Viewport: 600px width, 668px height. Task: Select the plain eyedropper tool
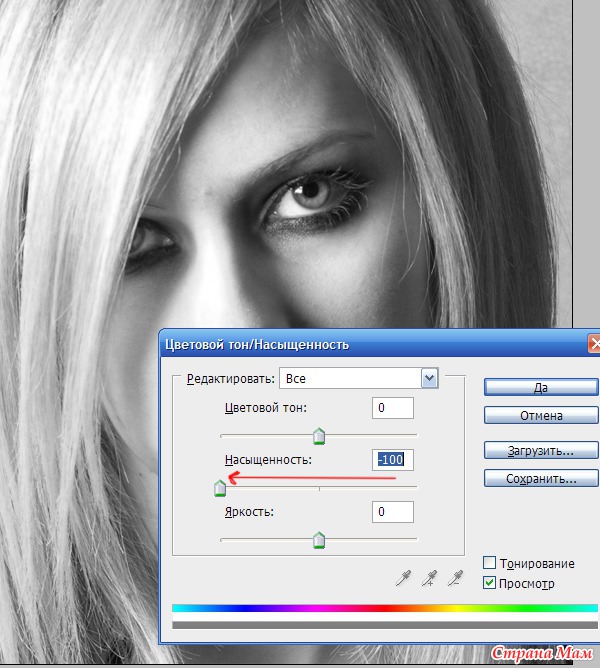point(403,578)
